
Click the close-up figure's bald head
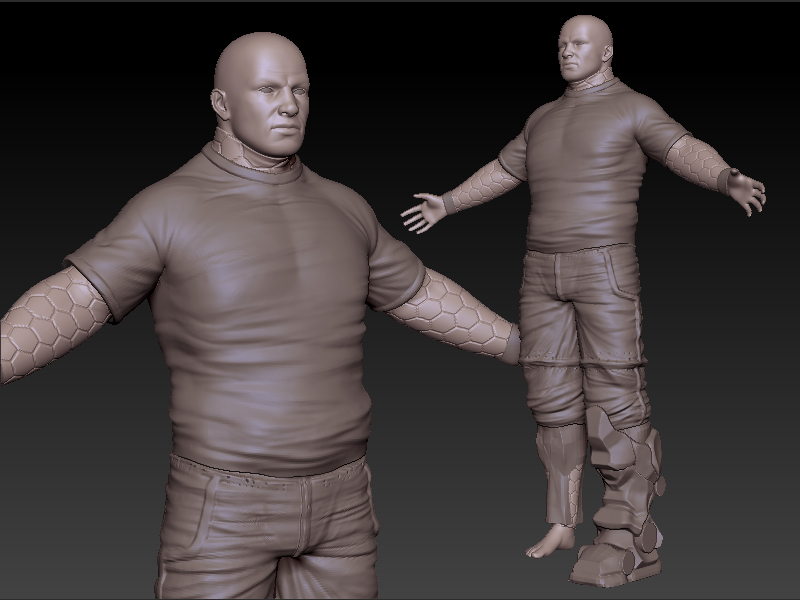click(261, 93)
